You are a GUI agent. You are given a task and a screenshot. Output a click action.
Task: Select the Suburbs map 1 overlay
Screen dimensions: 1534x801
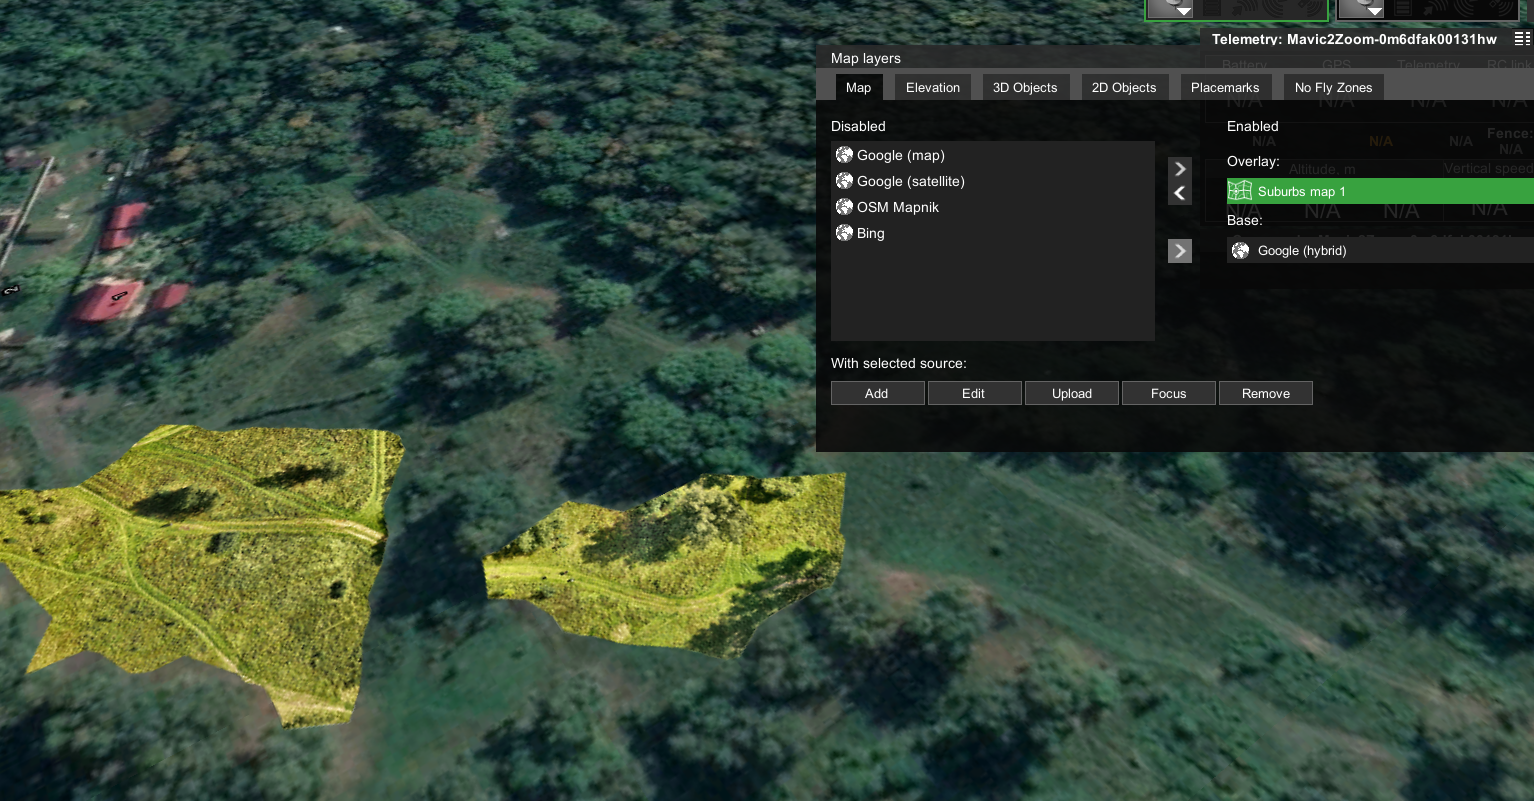1380,191
